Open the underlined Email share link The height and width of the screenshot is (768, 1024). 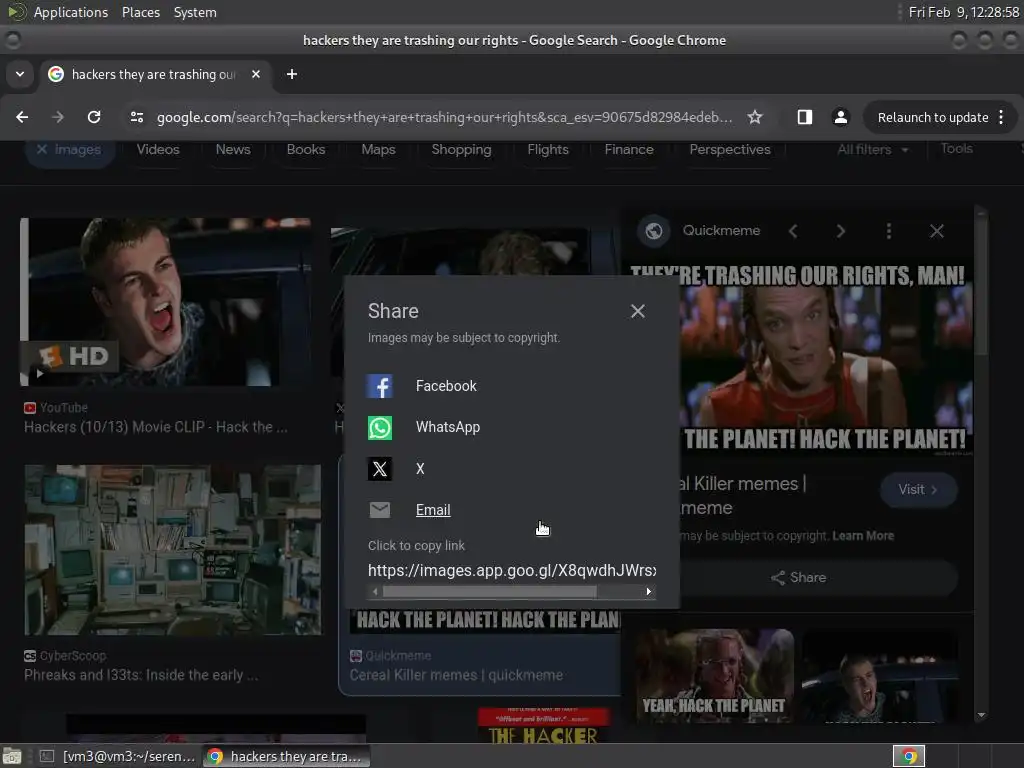point(433,510)
